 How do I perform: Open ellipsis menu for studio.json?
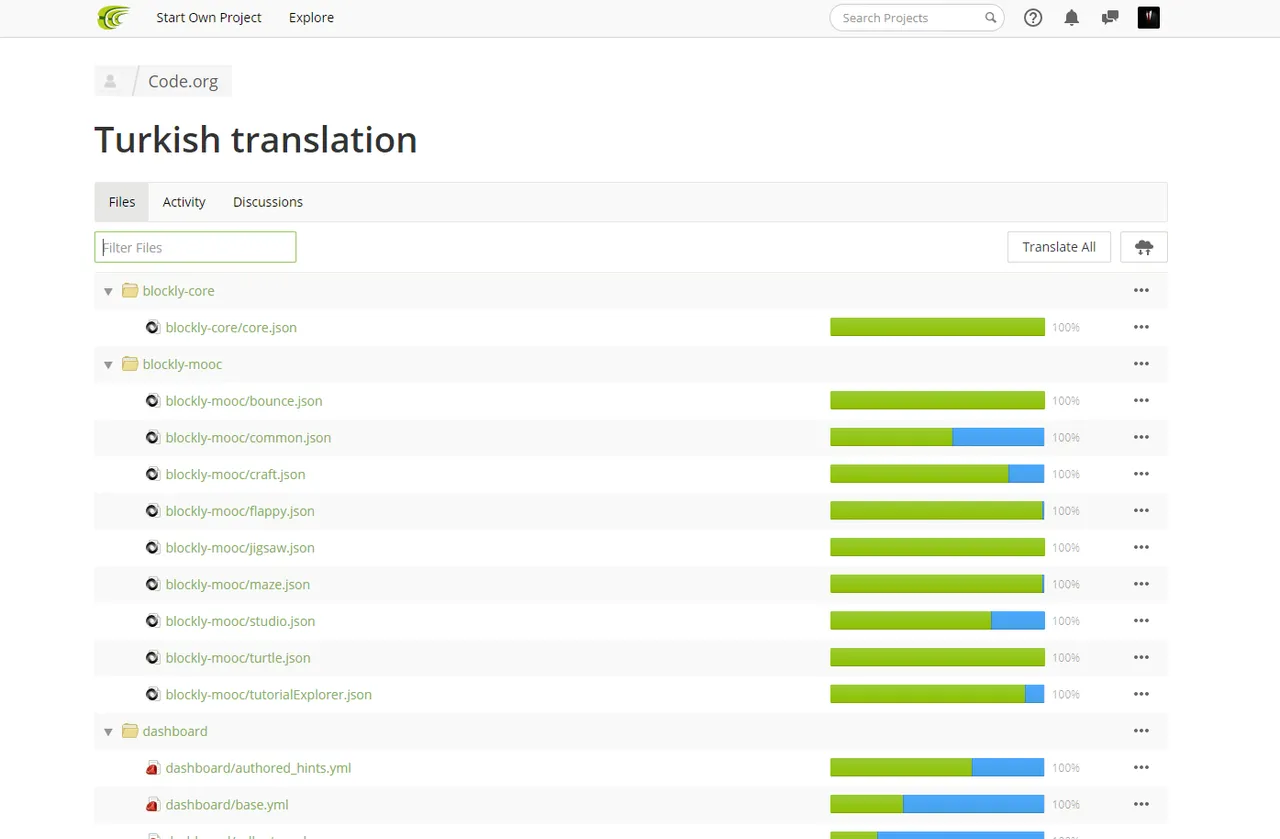coord(1141,621)
